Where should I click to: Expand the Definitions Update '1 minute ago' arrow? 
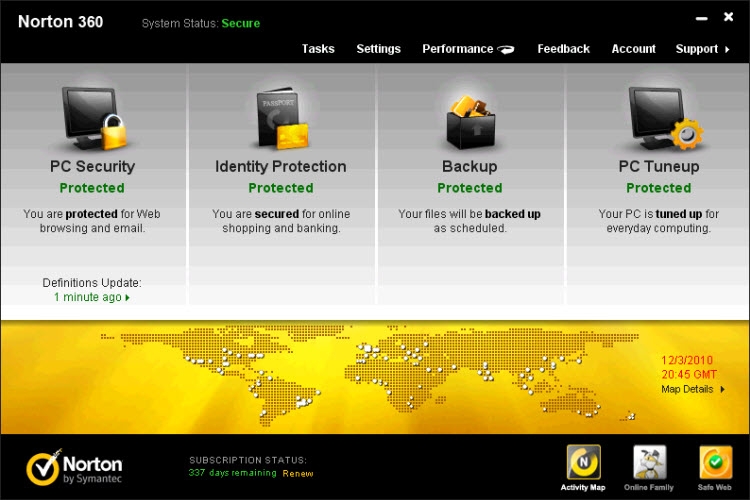coord(128,298)
